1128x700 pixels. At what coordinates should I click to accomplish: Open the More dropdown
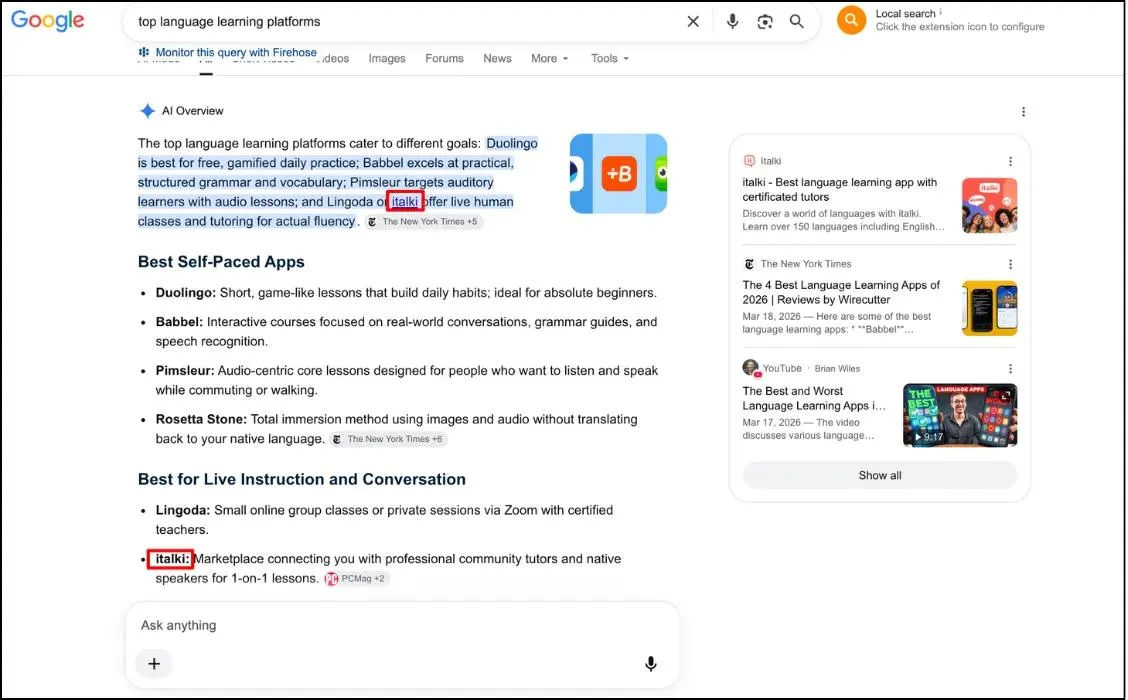click(x=550, y=58)
